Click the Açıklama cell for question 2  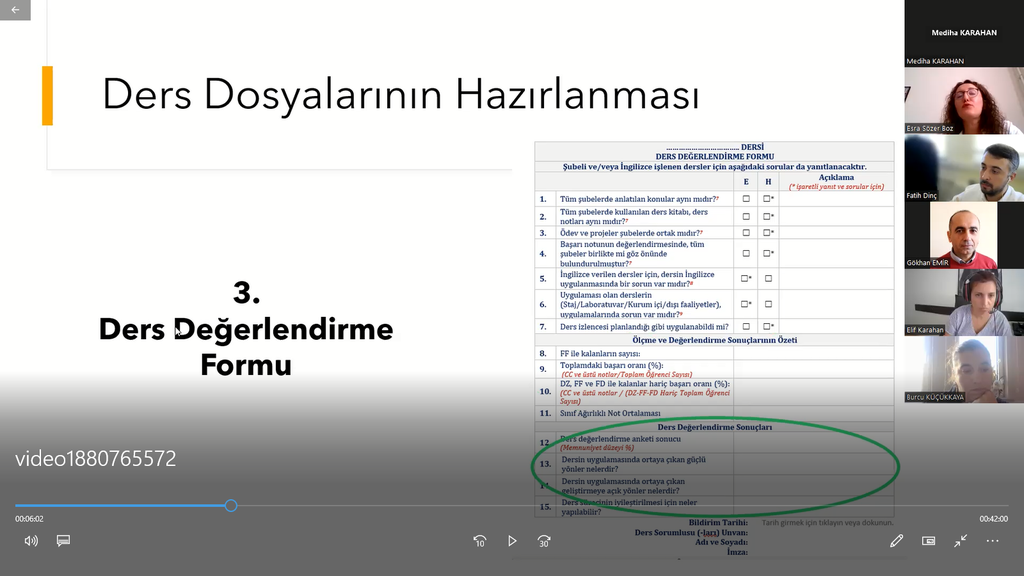coord(836,215)
